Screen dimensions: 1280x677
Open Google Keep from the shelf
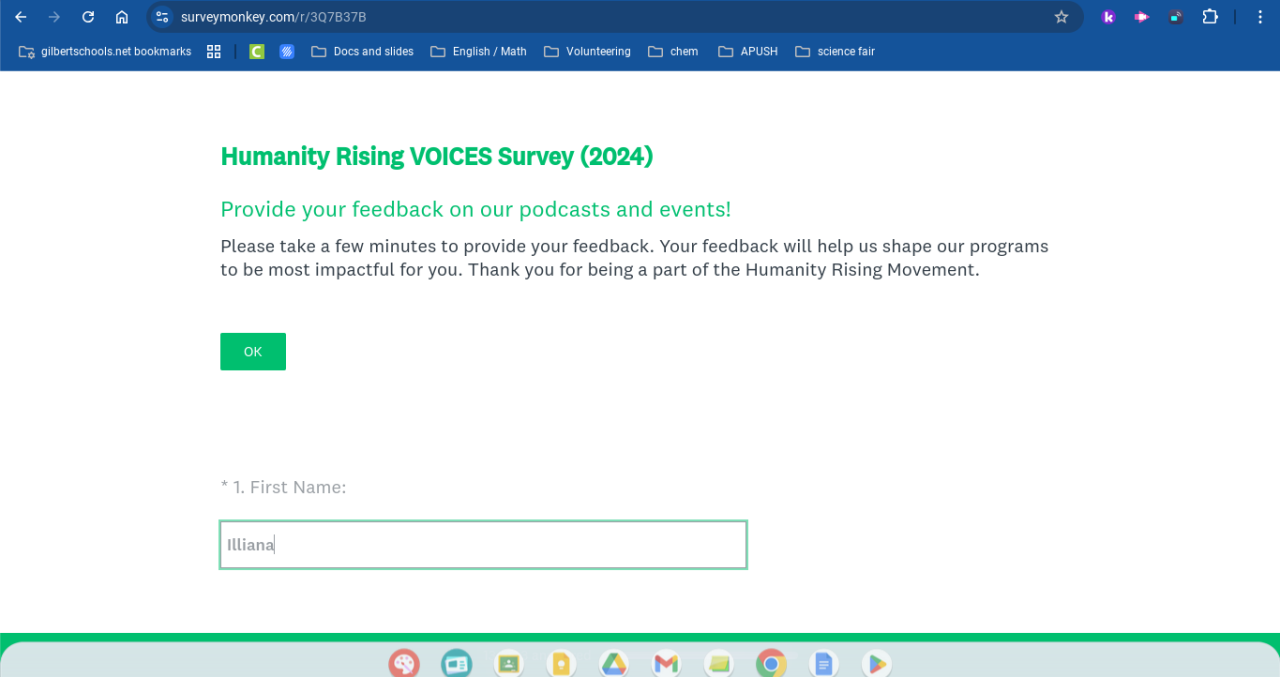coord(561,663)
